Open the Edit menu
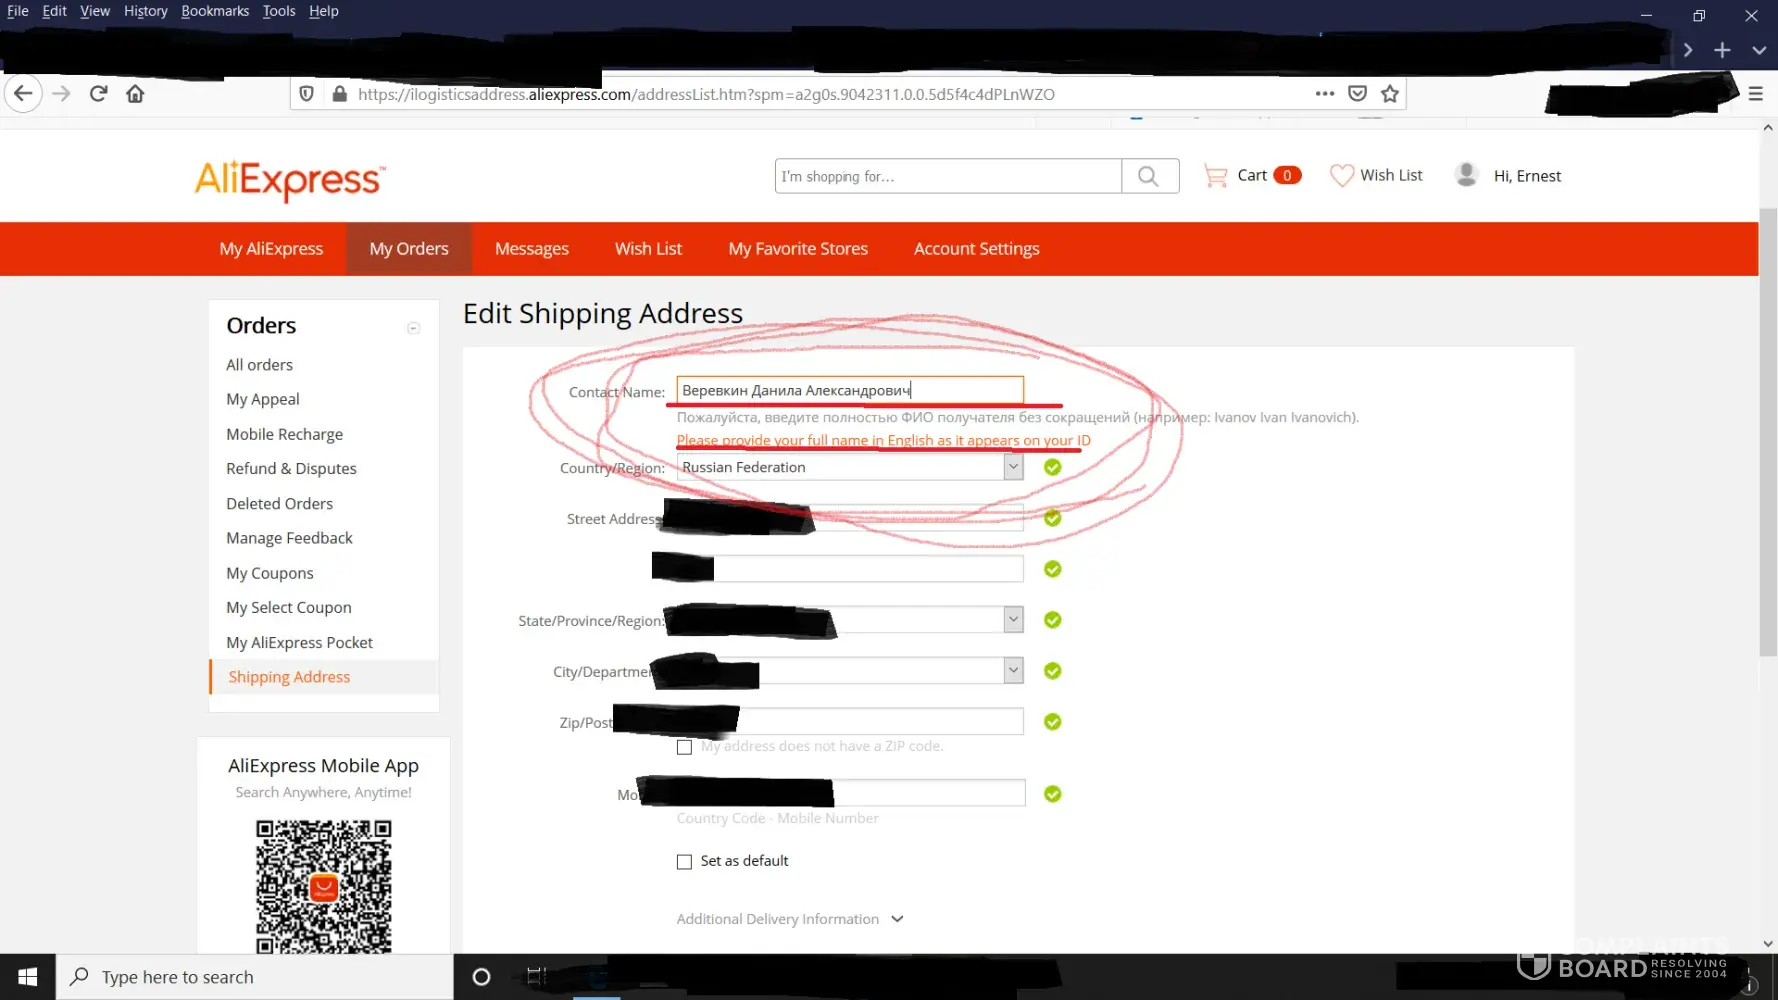This screenshot has height=1000, width=1778. tap(55, 11)
